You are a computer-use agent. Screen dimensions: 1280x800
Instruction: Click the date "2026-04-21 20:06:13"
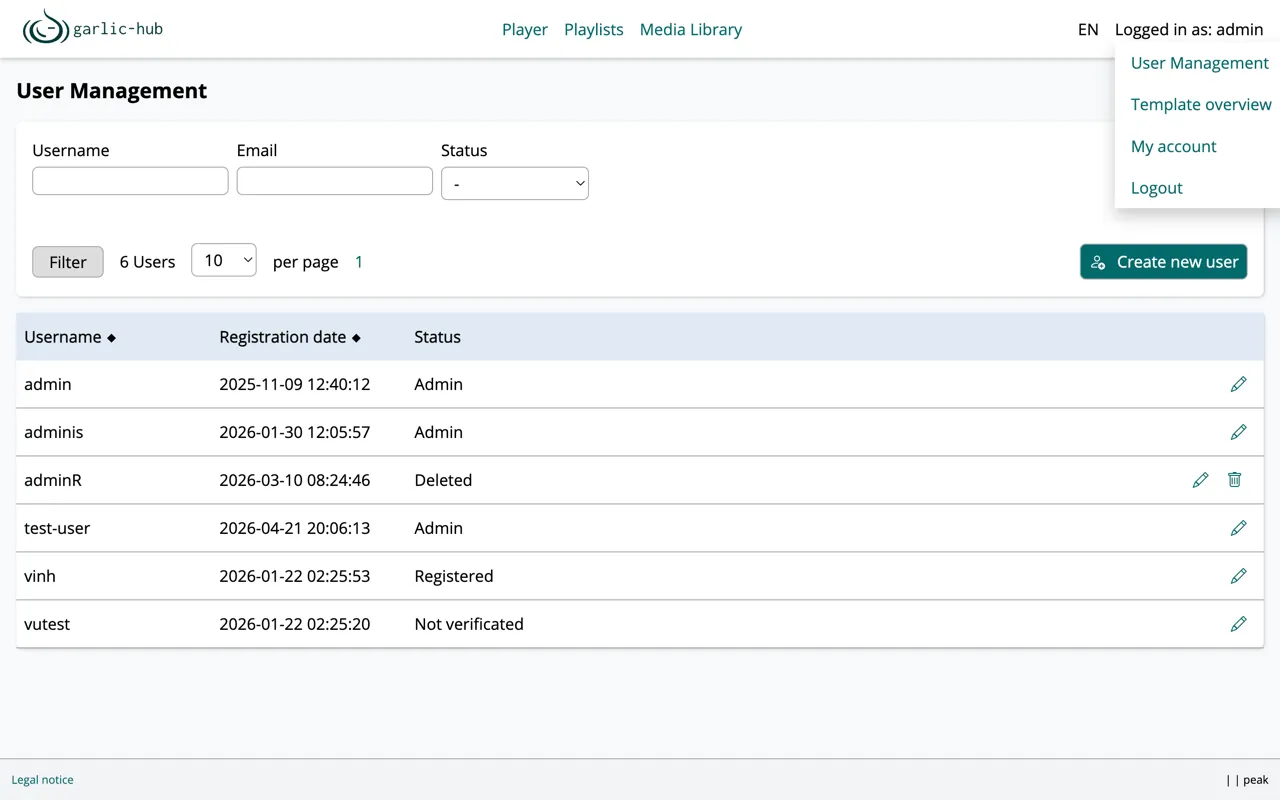(295, 528)
